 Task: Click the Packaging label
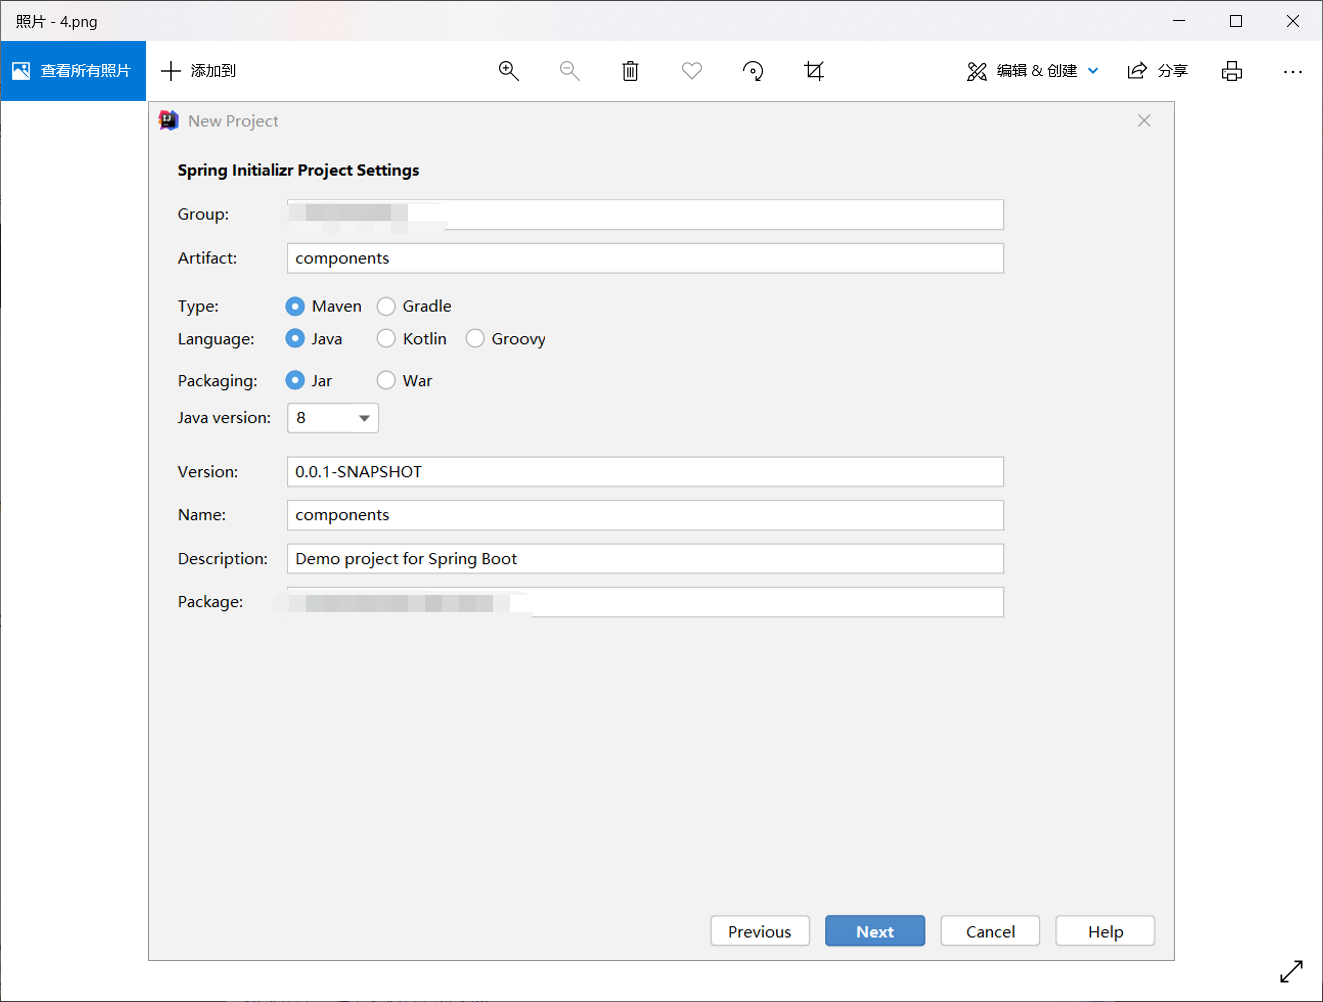tap(217, 381)
